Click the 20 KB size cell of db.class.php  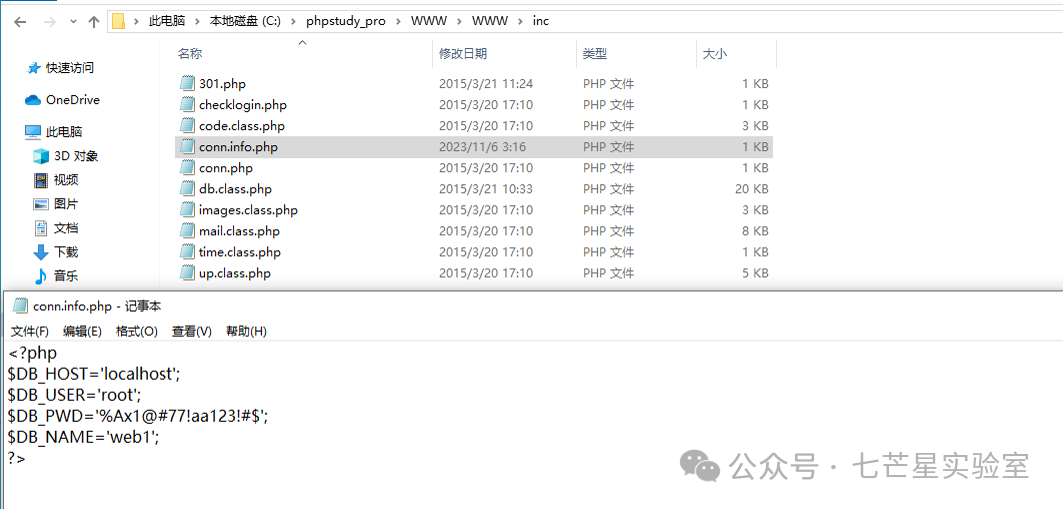click(751, 189)
